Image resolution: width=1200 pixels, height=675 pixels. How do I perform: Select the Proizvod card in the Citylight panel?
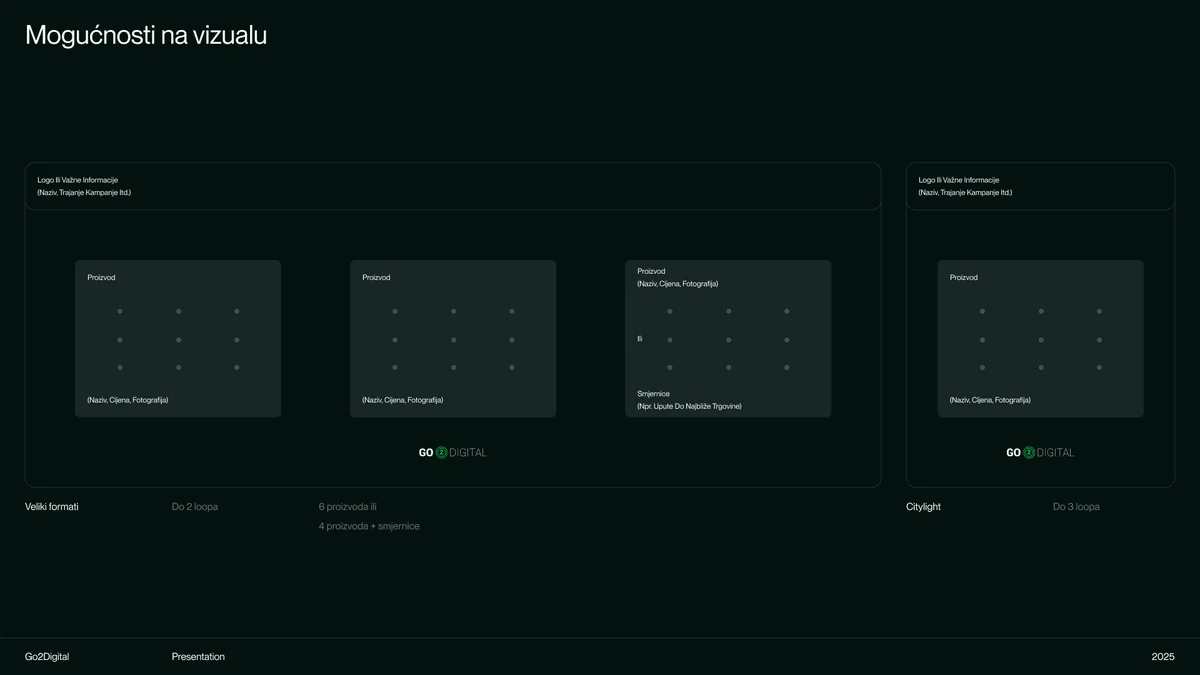tap(1040, 339)
